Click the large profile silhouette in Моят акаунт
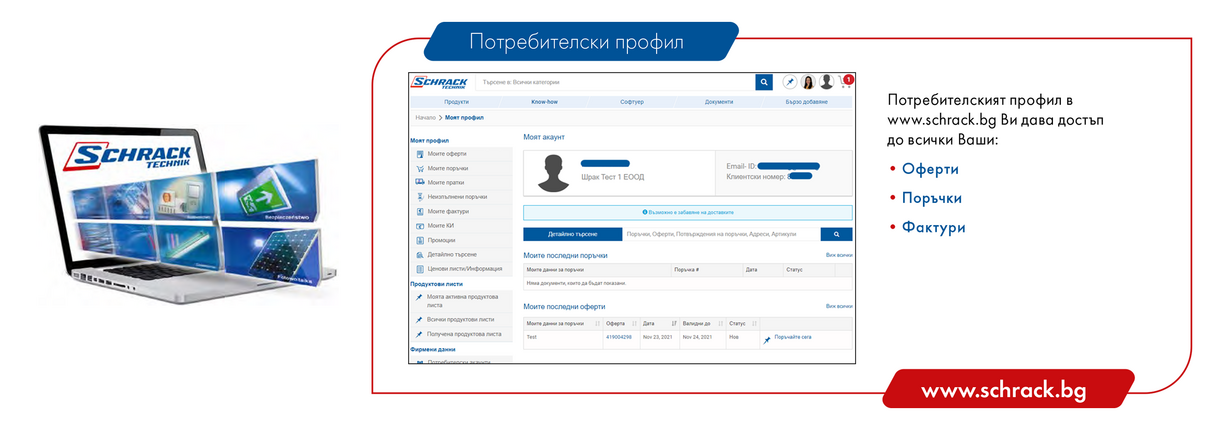This screenshot has width=1230, height=430. point(552,173)
